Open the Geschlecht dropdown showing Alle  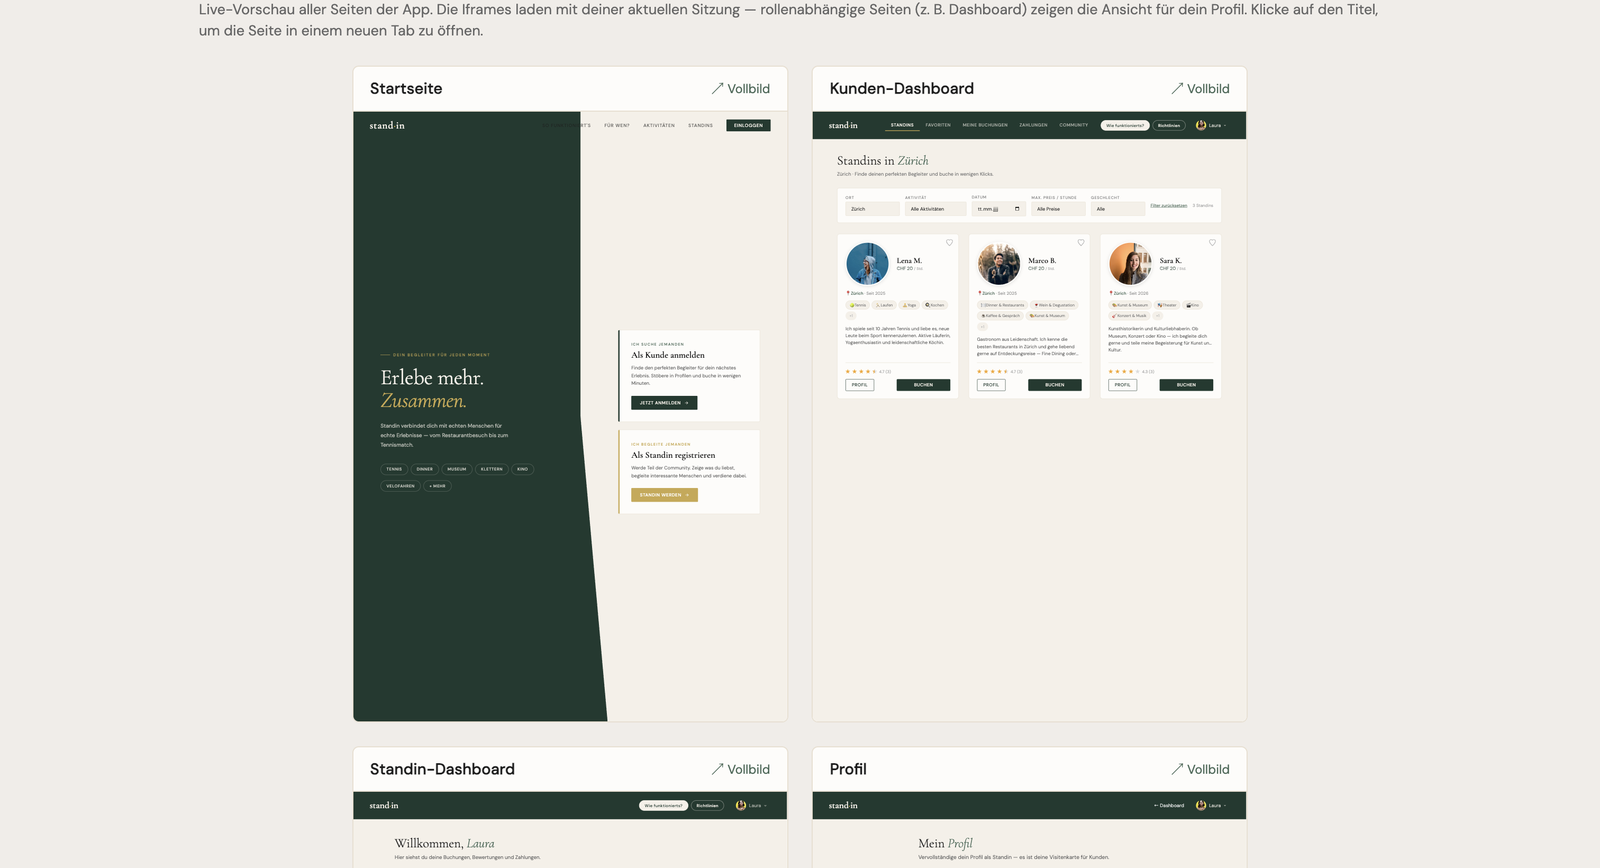pos(1118,209)
